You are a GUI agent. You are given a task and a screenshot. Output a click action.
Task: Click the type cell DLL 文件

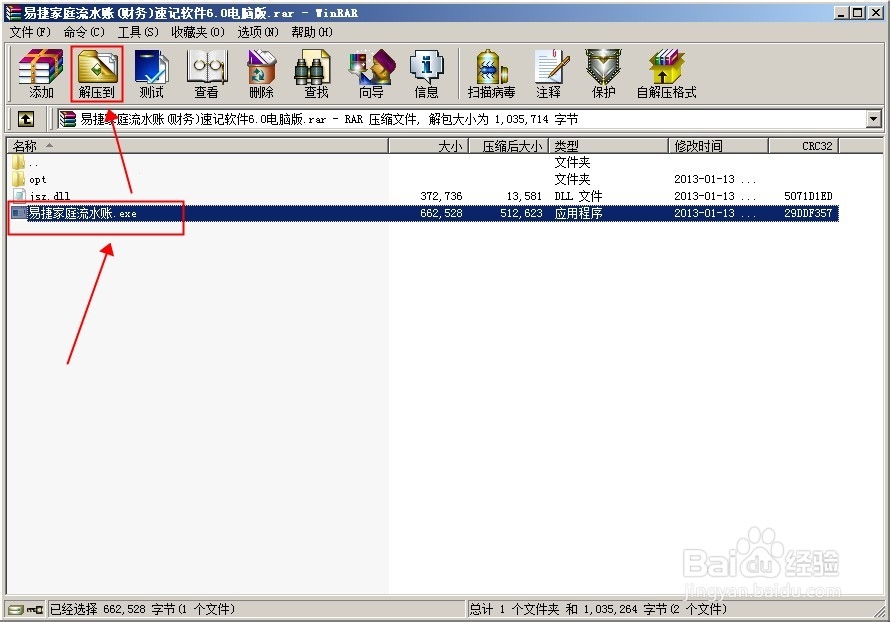pos(578,196)
